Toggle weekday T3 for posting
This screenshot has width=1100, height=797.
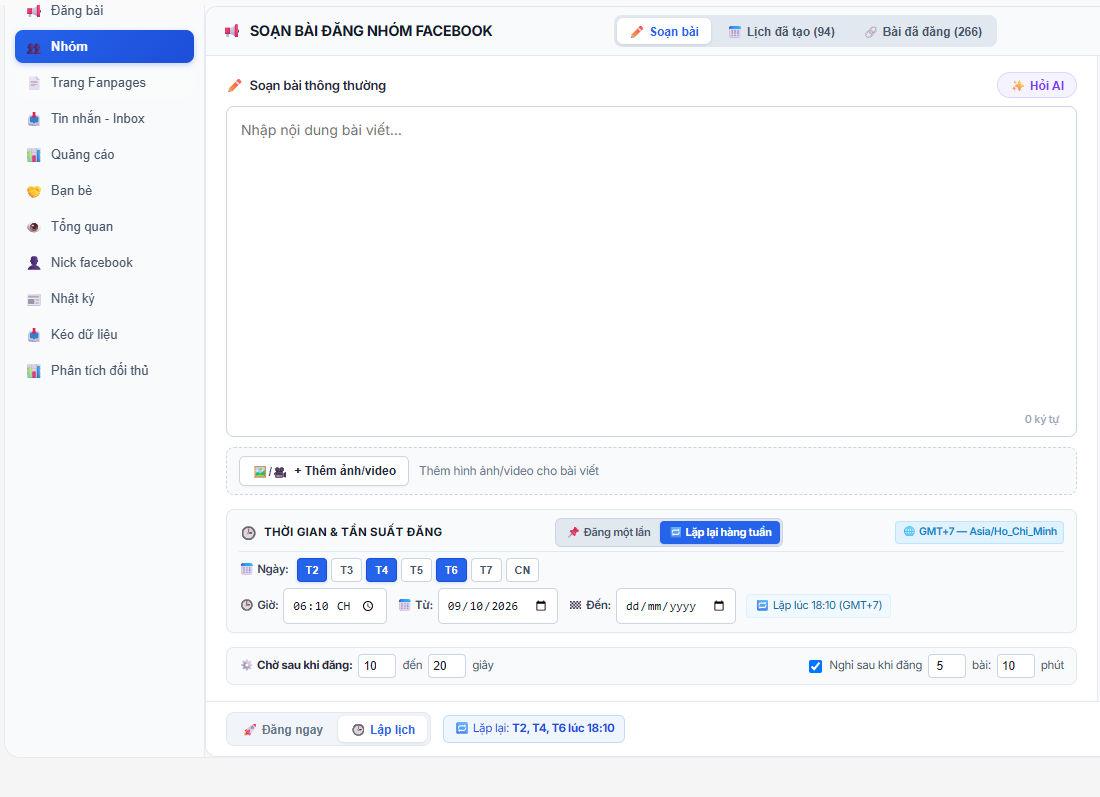point(347,570)
